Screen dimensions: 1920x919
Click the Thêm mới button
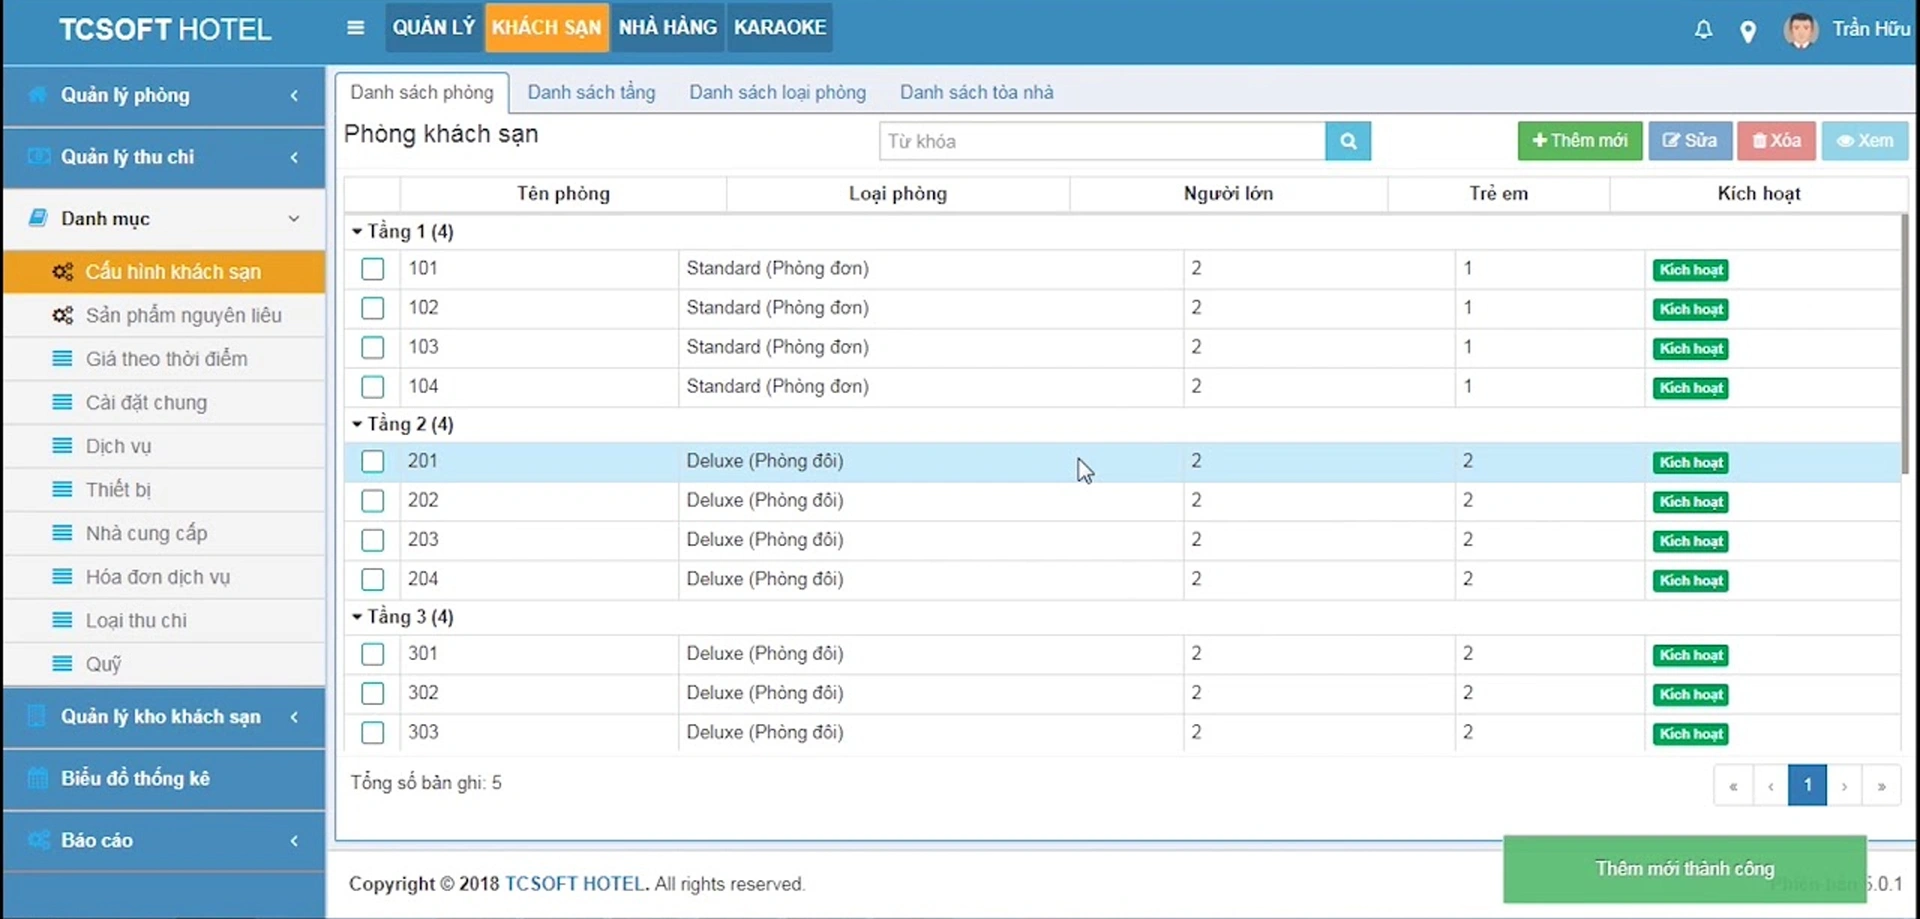click(x=1579, y=141)
